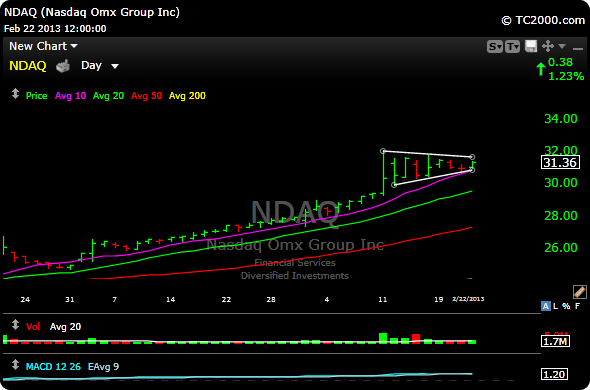Viewport: 590px width, 390px height.
Task: Click the tall green volume bar
Action: [383, 338]
